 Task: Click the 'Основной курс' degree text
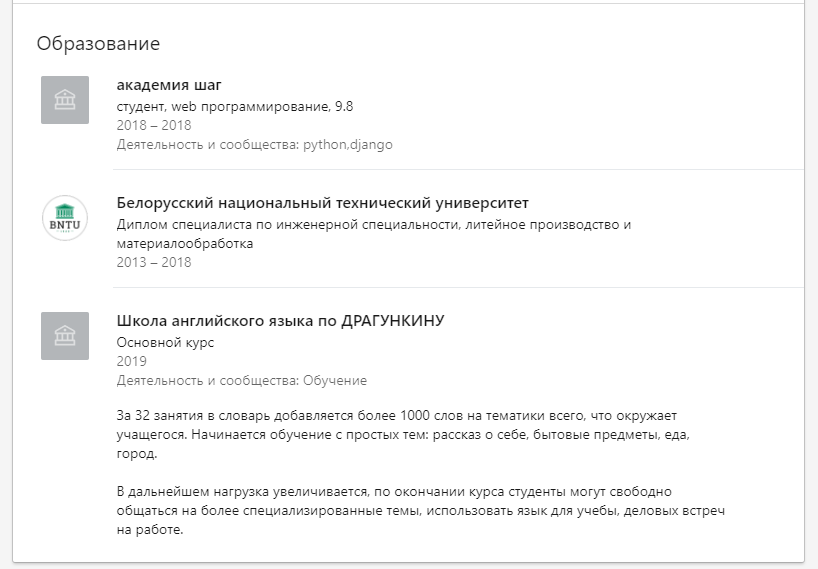pos(165,342)
